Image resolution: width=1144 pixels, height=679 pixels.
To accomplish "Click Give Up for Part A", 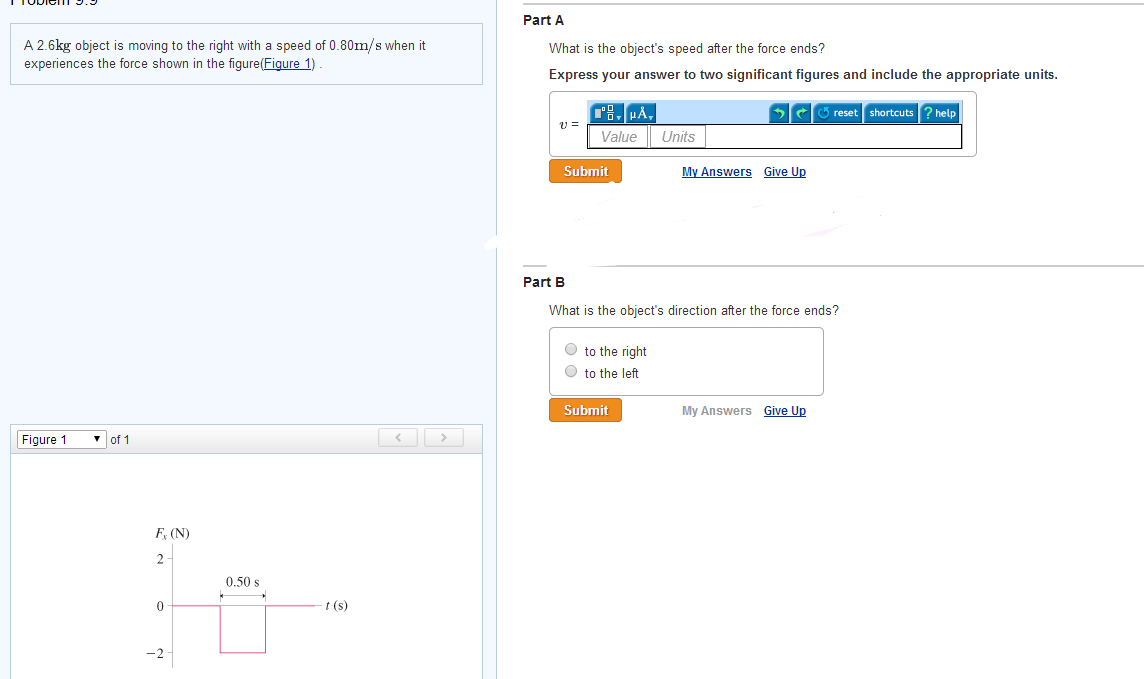I will (784, 171).
